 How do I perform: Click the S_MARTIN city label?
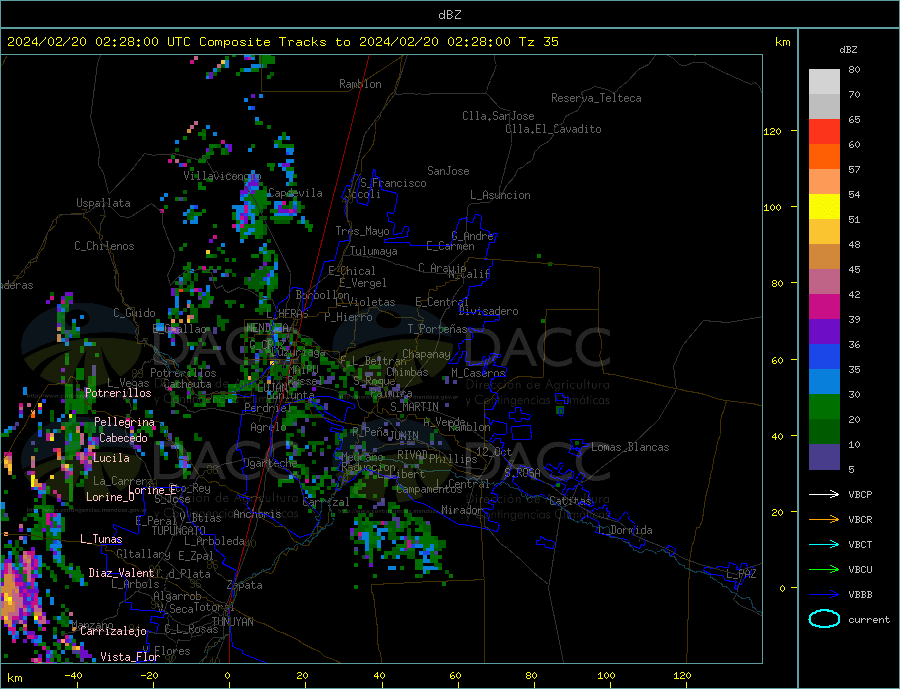[x=414, y=407]
